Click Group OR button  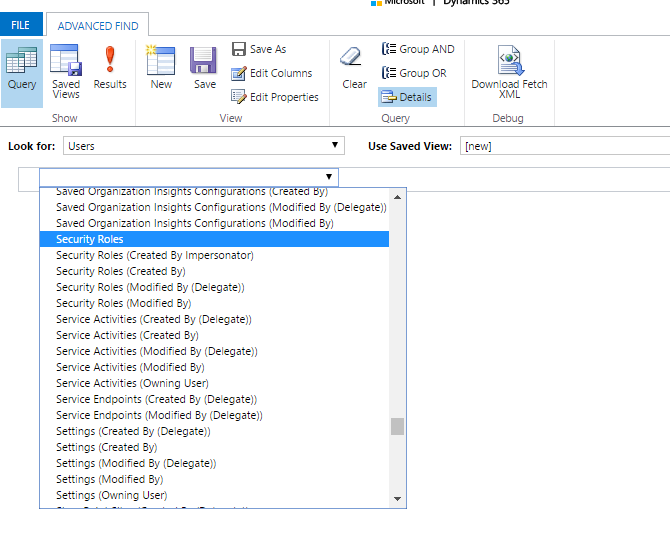tap(415, 73)
